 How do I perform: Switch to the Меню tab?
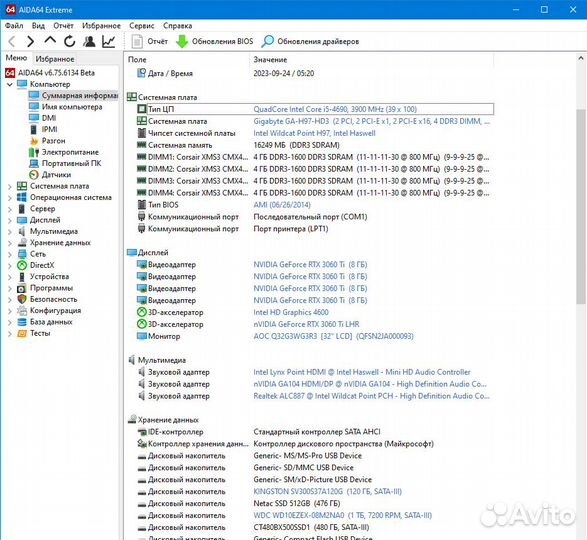click(16, 58)
